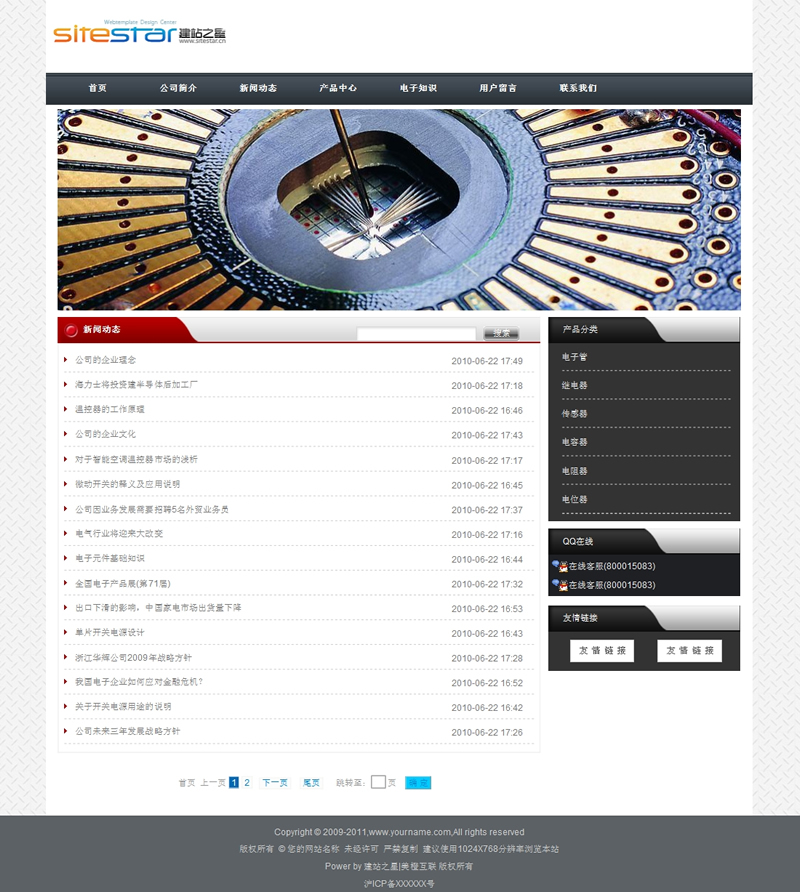
Task: Click the news search text field
Action: coord(416,333)
